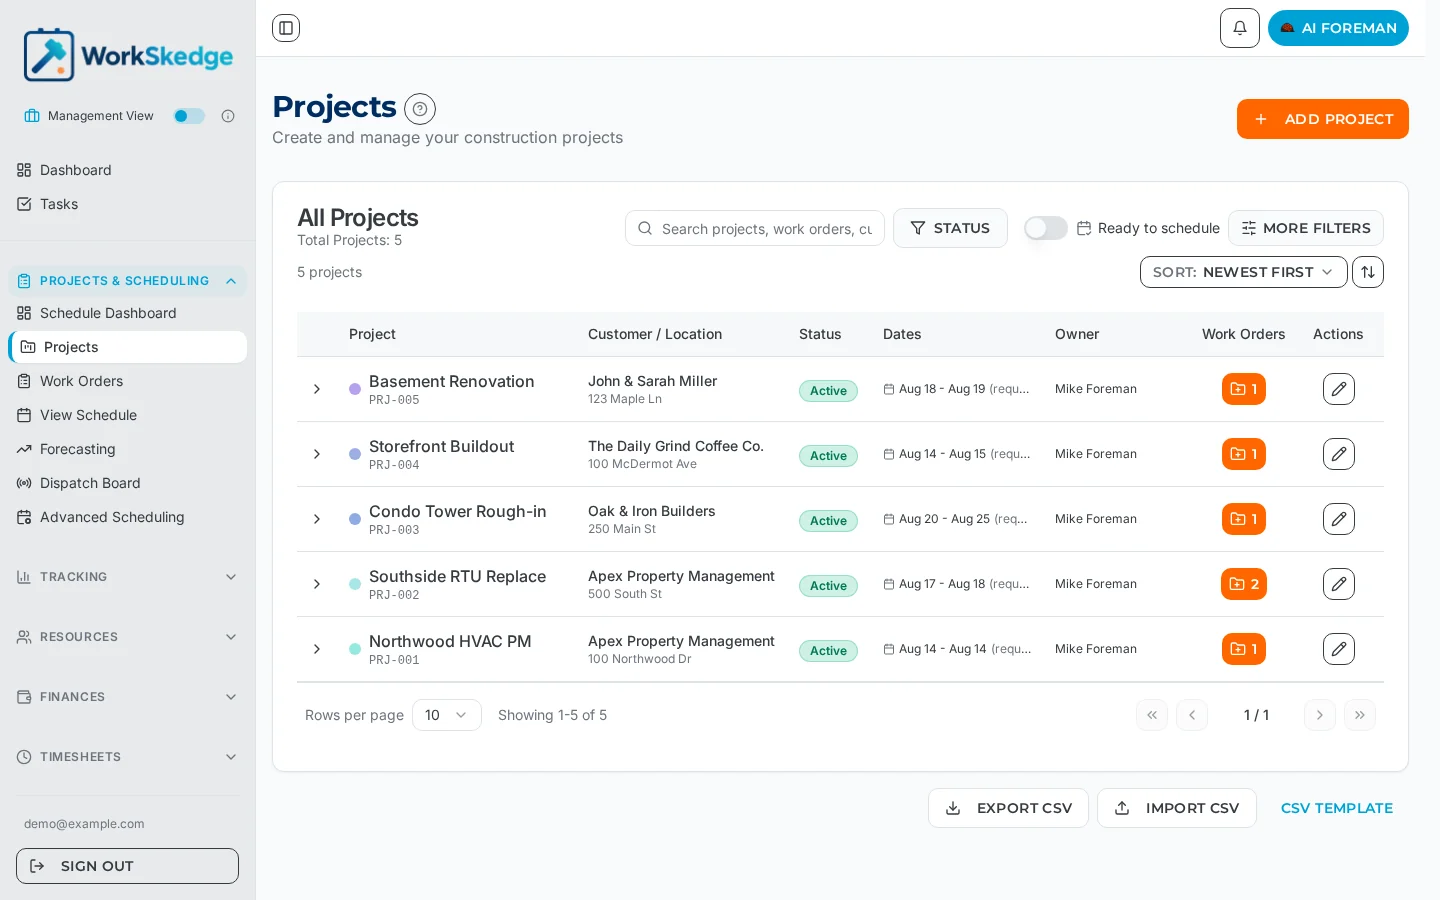Image resolution: width=1440 pixels, height=900 pixels.
Task: Edit the Condo Tower Rough-in project
Action: [x=1339, y=519]
